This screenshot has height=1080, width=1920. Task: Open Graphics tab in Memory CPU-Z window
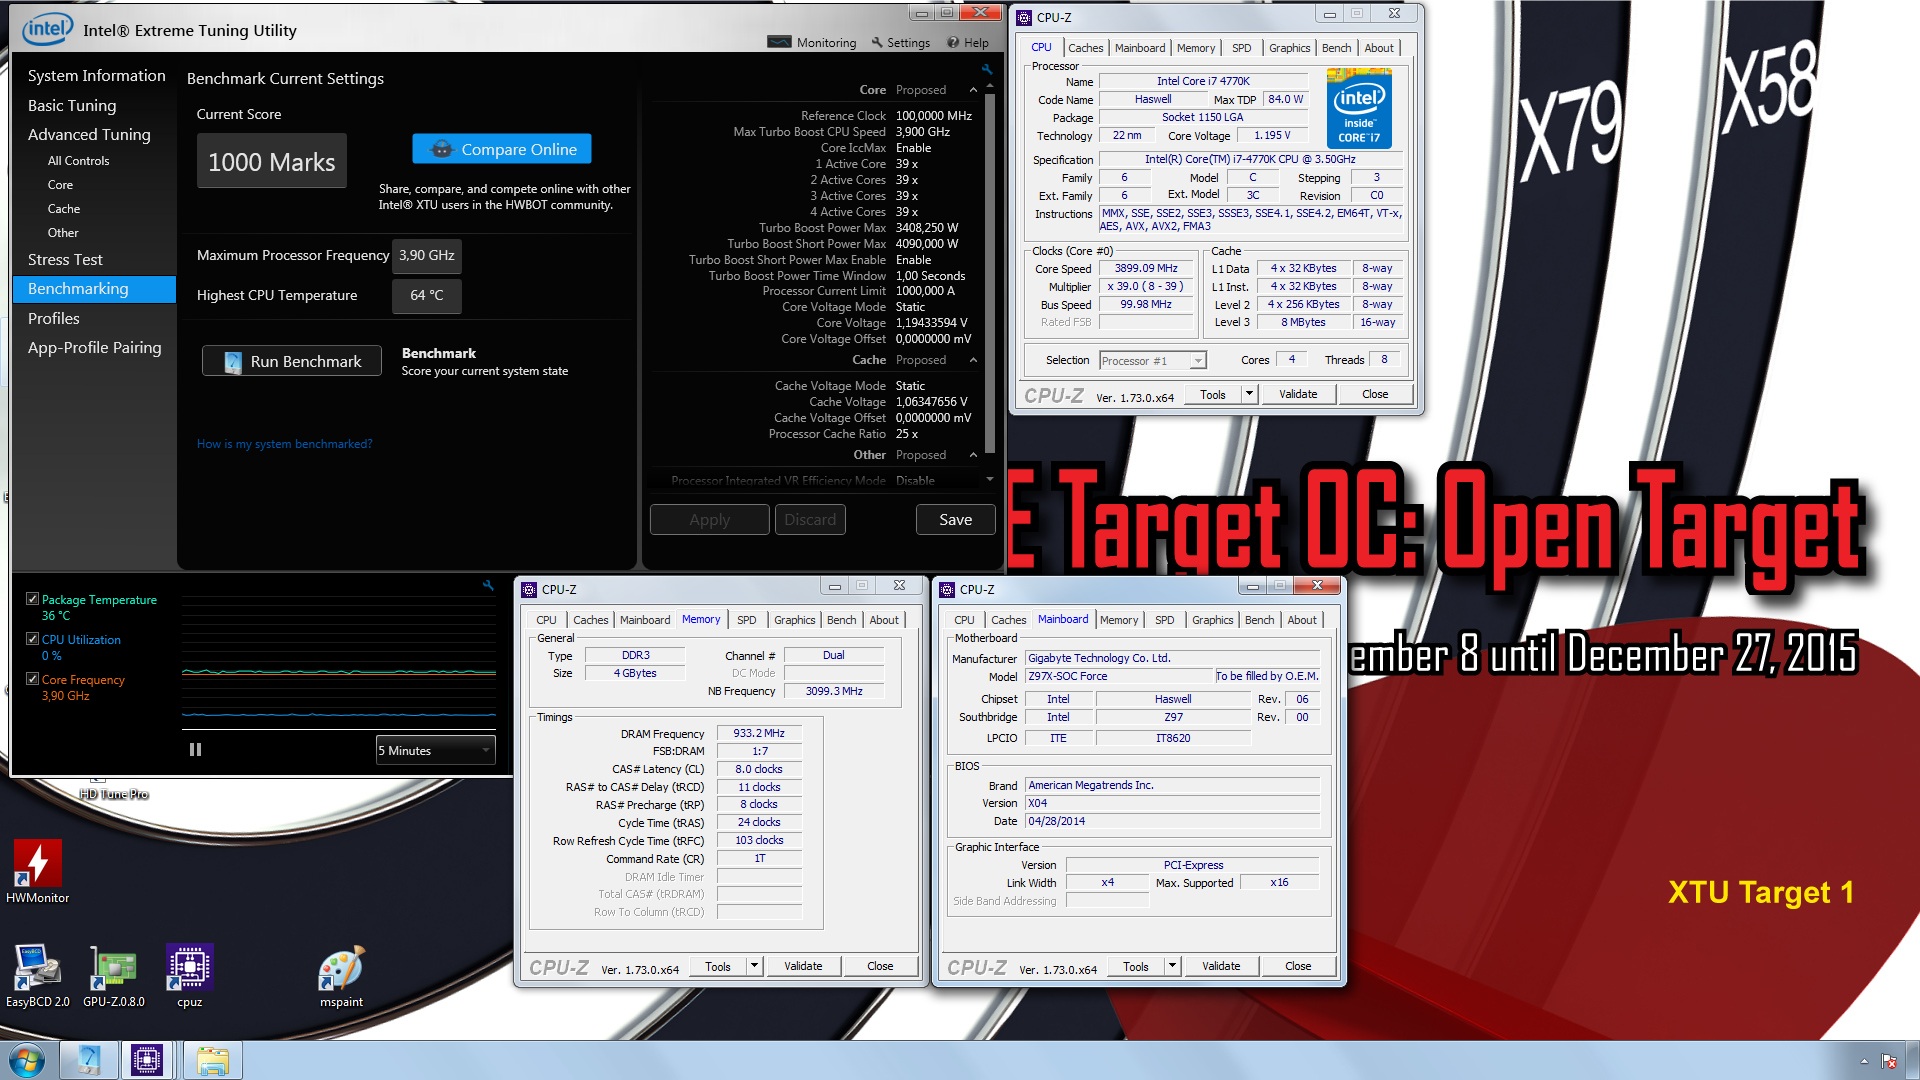coord(794,620)
